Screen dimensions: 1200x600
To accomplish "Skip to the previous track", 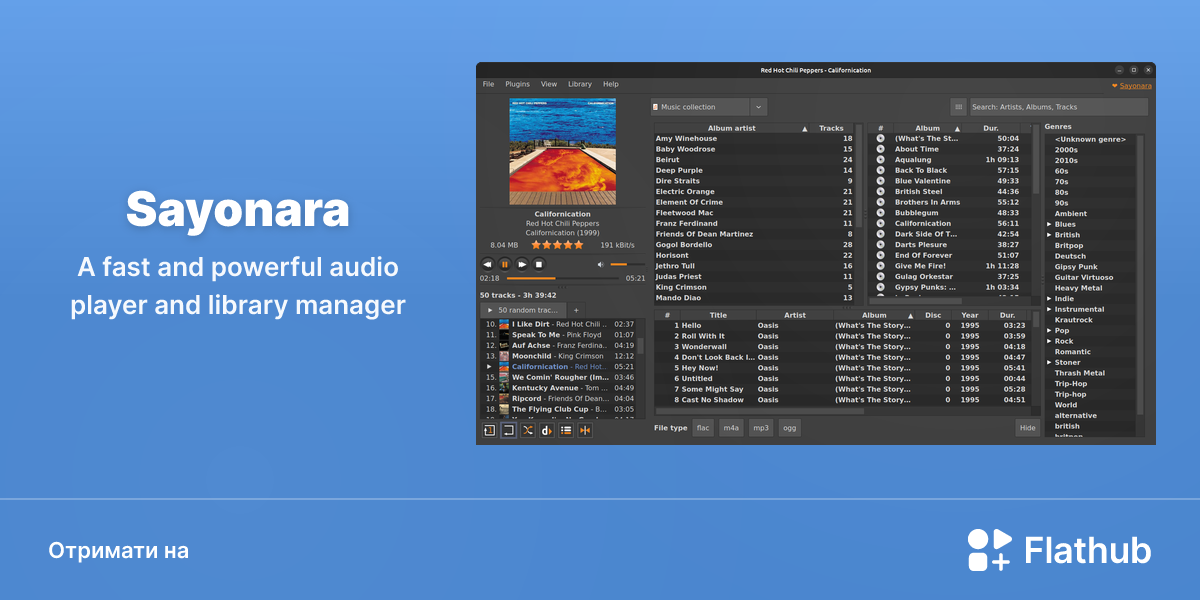I will click(488, 264).
